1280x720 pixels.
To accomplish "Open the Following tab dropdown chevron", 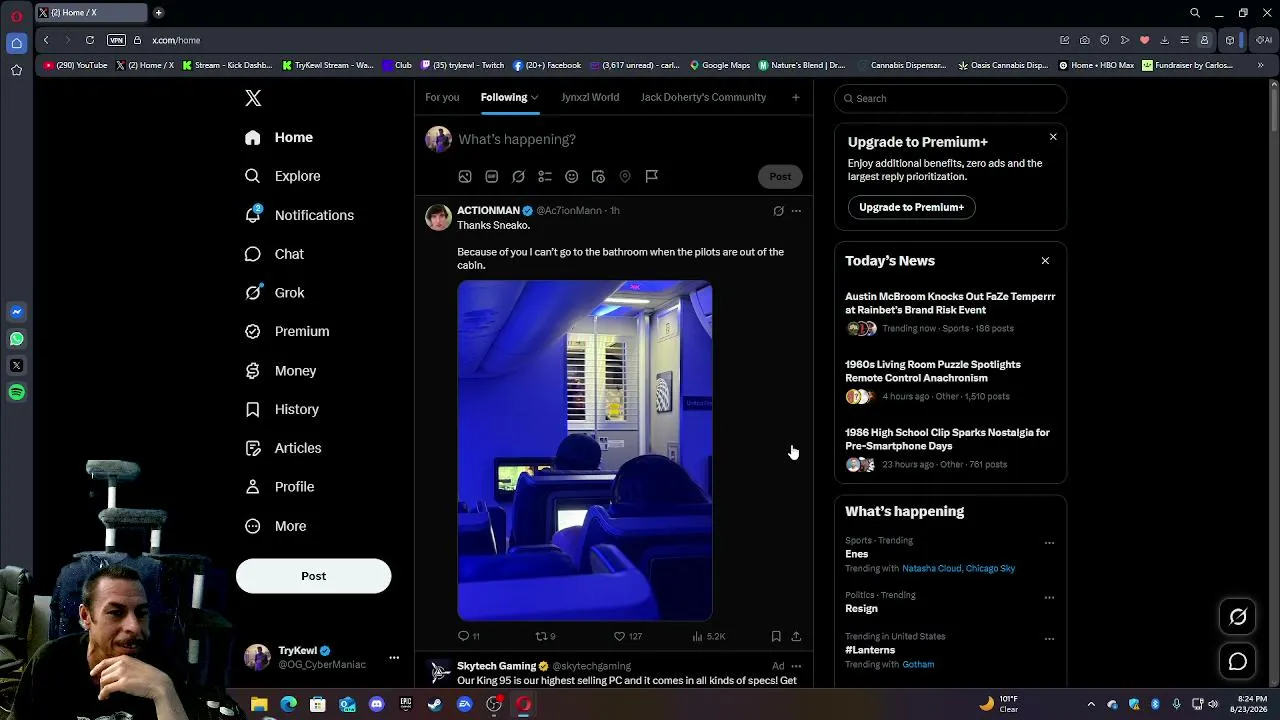I will pos(535,98).
